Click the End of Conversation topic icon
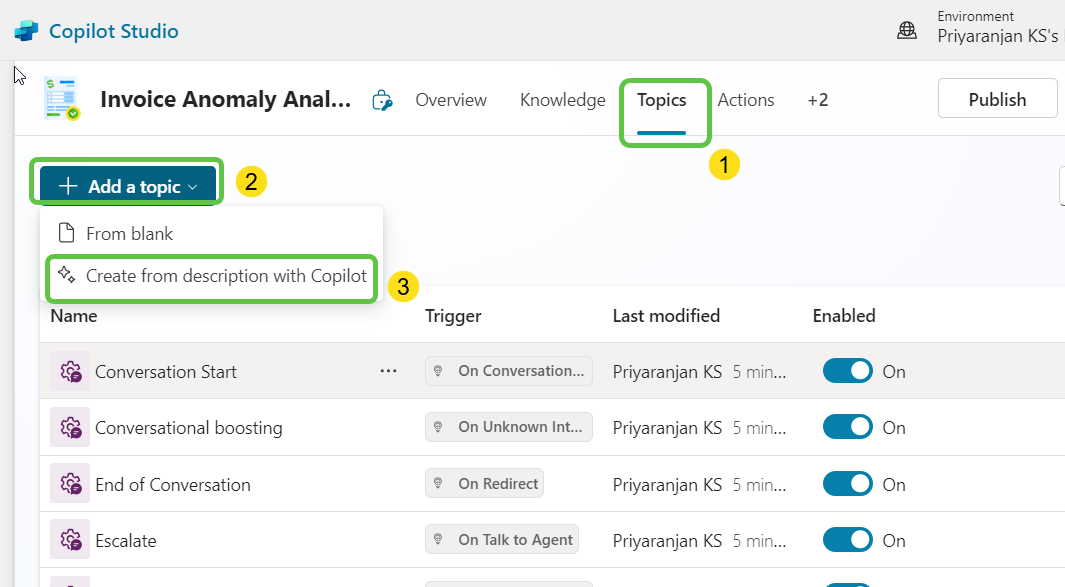1065x587 pixels. point(70,485)
